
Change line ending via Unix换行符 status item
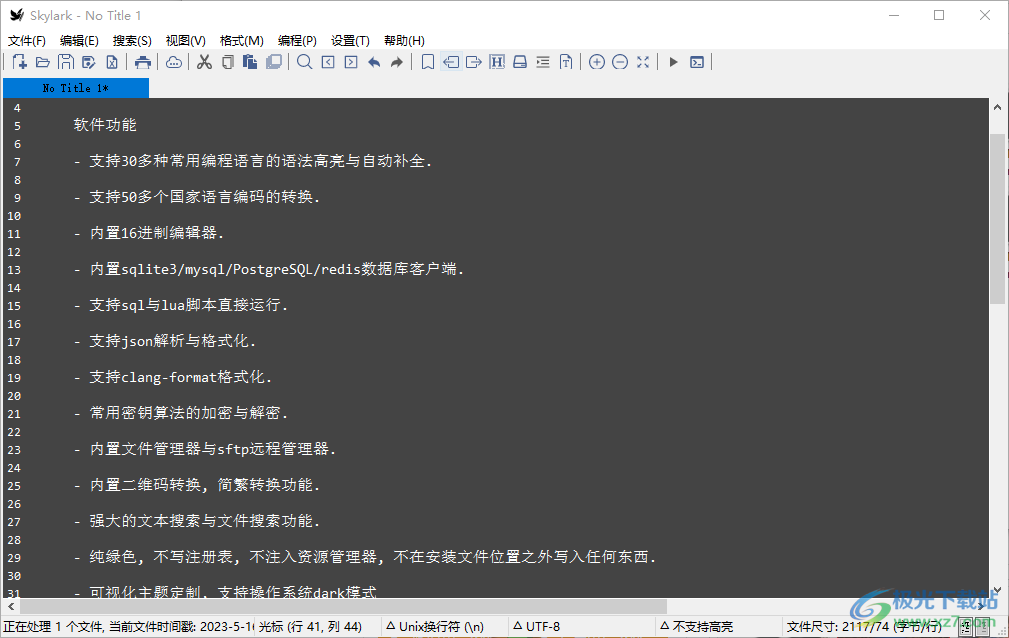[x=438, y=625]
